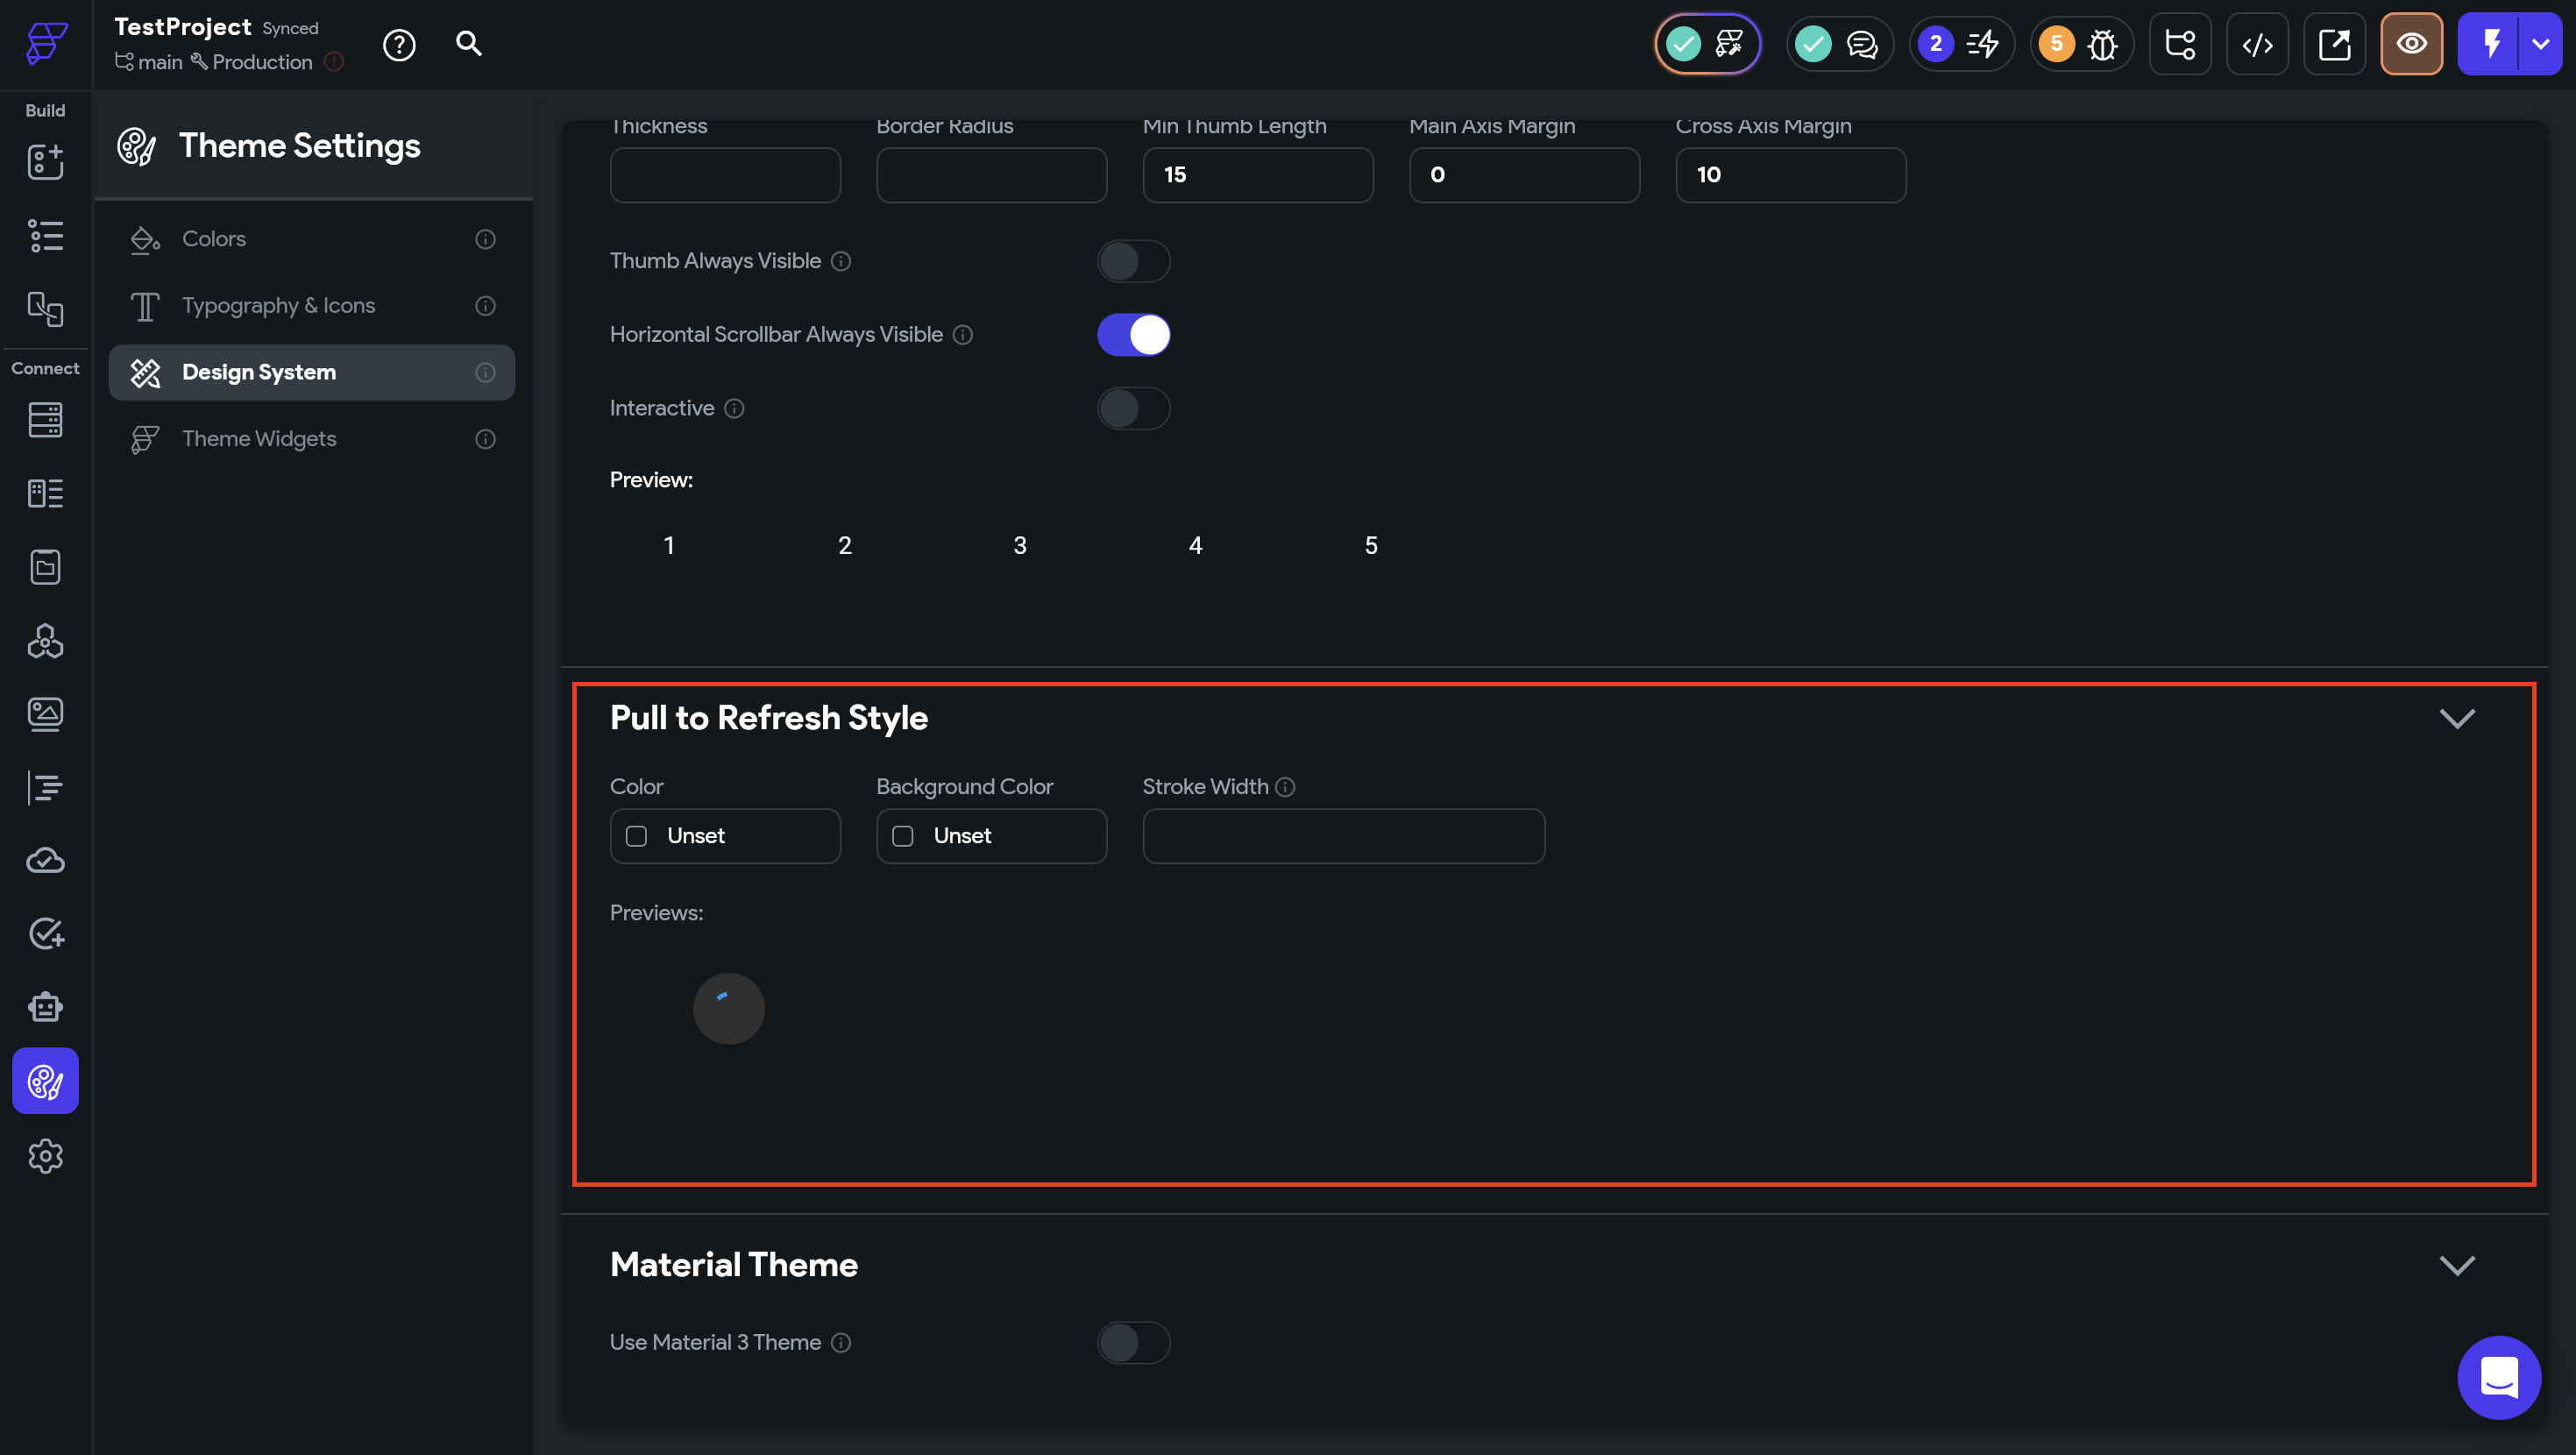Open dropdown arrow next to Run button
The width and height of the screenshot is (2576, 1455).
point(2540,44)
